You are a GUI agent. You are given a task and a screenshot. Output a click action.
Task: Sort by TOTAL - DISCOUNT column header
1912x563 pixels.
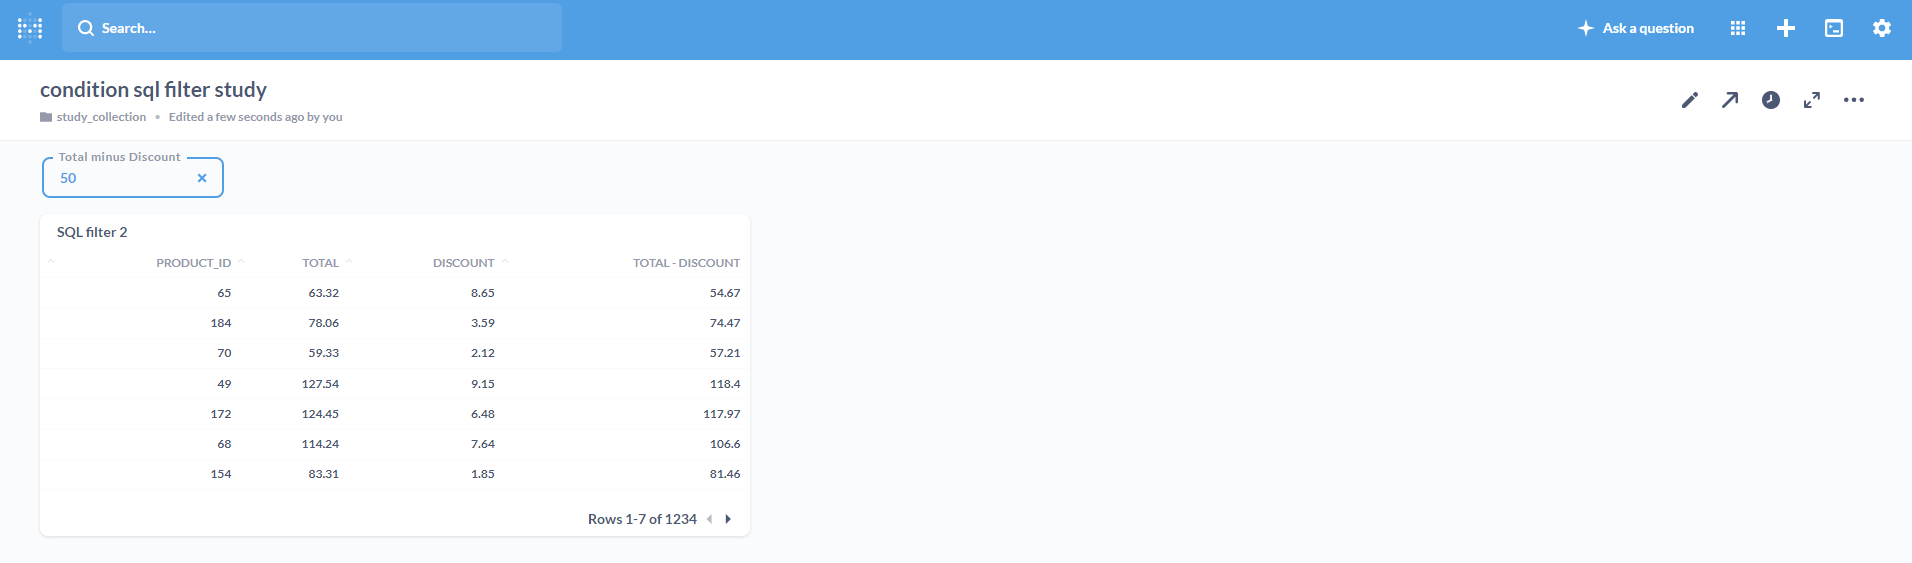click(x=686, y=263)
